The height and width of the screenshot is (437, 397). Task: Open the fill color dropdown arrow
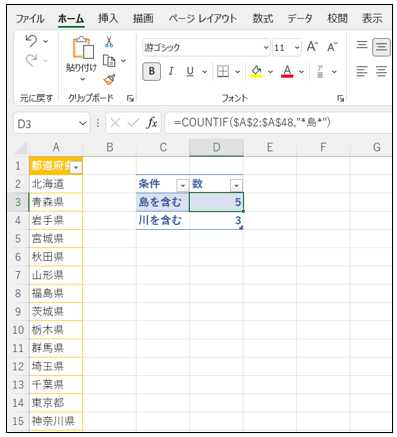click(270, 72)
